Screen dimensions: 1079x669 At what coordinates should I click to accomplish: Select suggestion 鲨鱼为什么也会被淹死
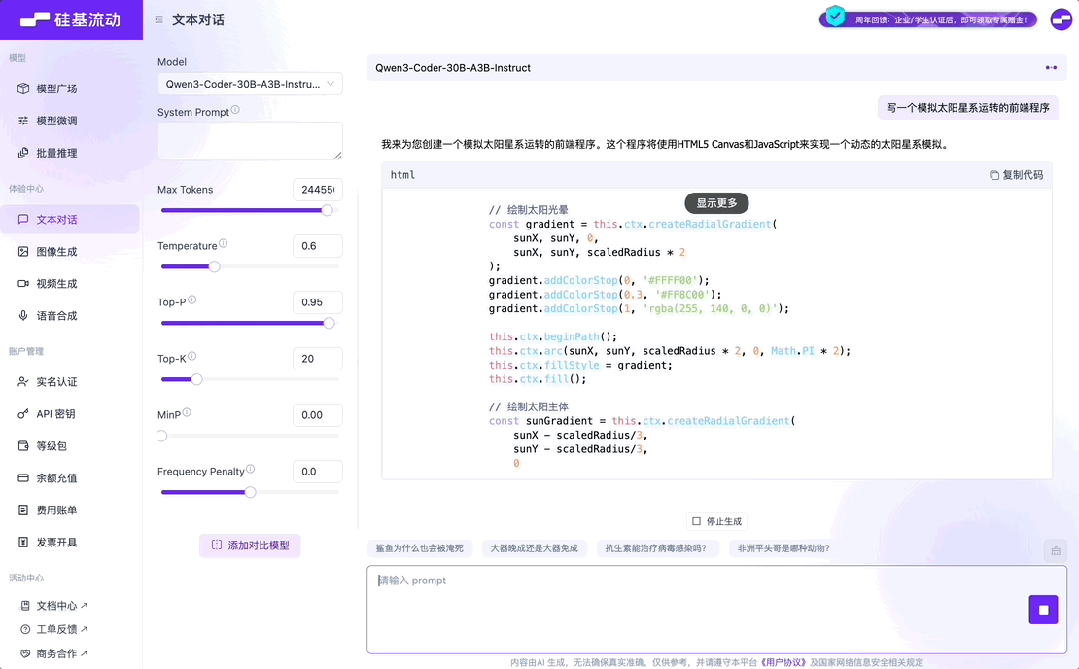(420, 549)
